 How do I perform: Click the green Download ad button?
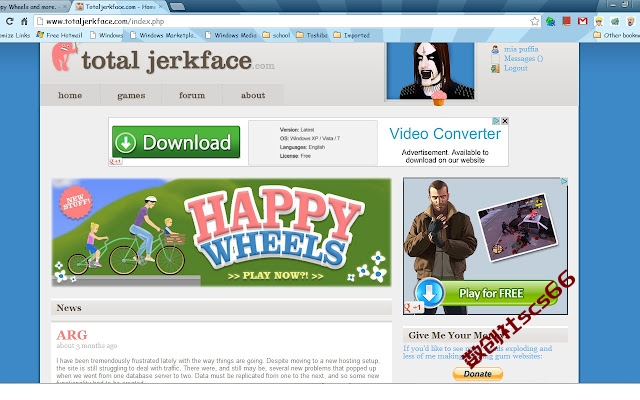tap(176, 142)
